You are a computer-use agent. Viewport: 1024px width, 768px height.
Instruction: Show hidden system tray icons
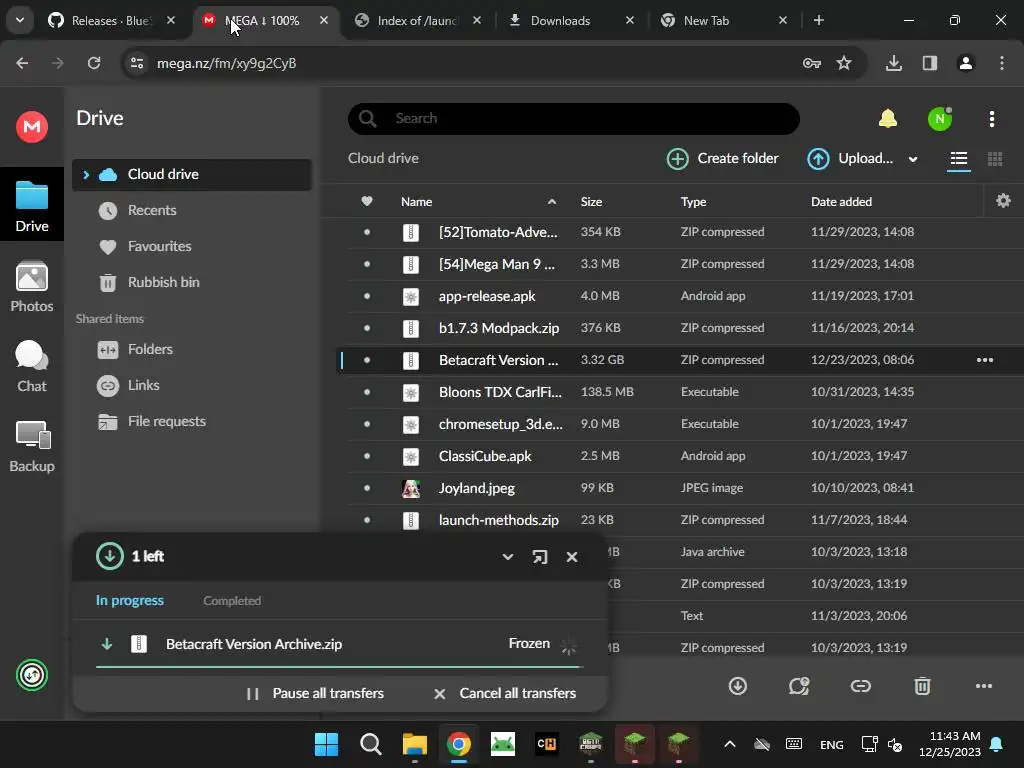coord(729,744)
